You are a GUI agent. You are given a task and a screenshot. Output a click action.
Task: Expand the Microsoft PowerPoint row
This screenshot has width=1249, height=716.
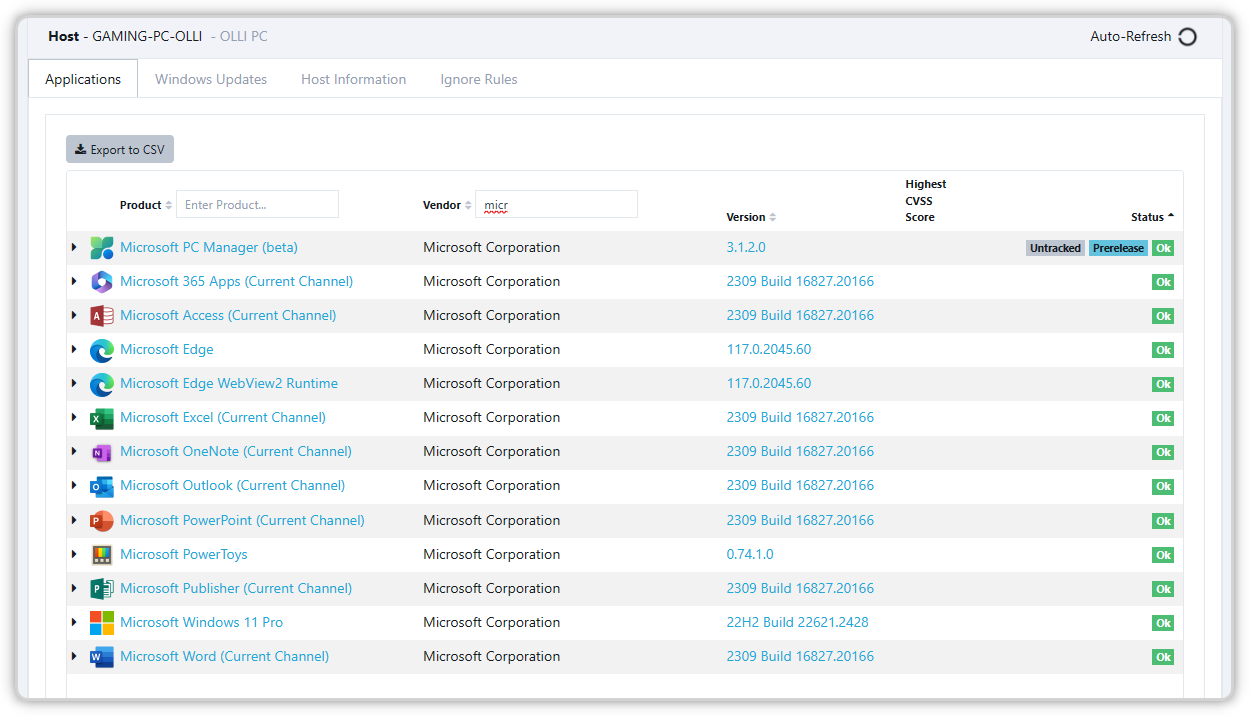pos(74,520)
